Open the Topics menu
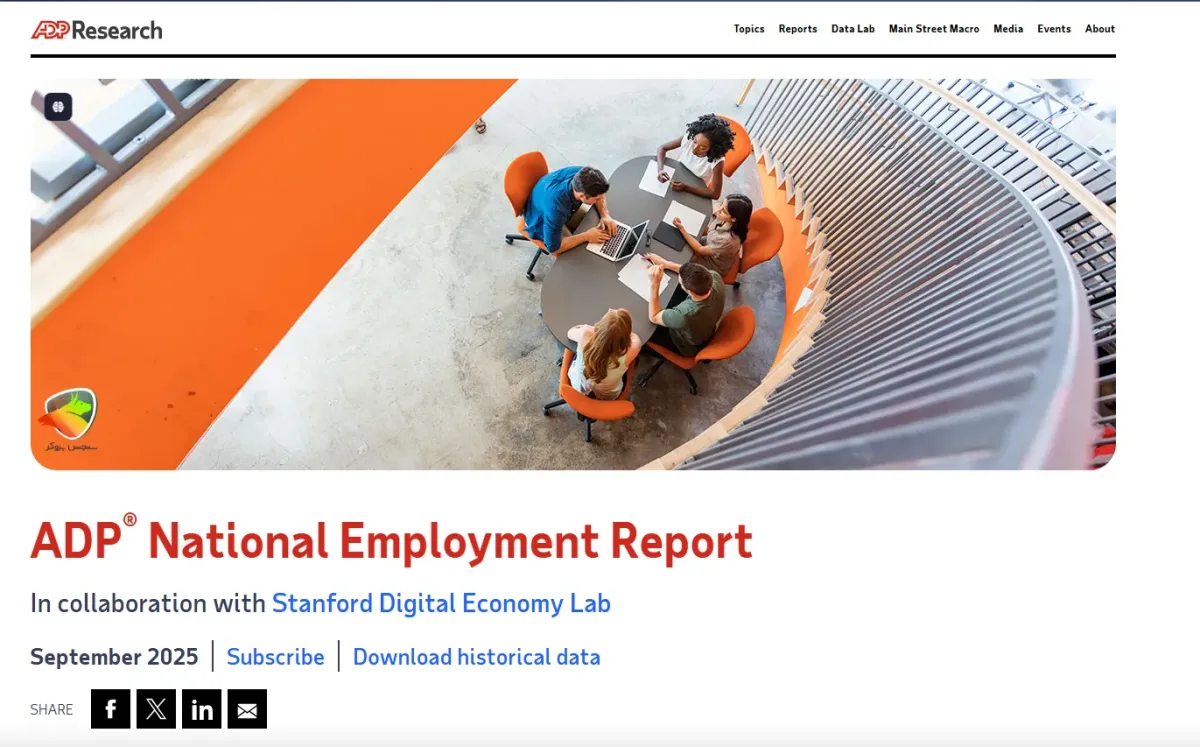This screenshot has height=747, width=1200. [x=749, y=29]
